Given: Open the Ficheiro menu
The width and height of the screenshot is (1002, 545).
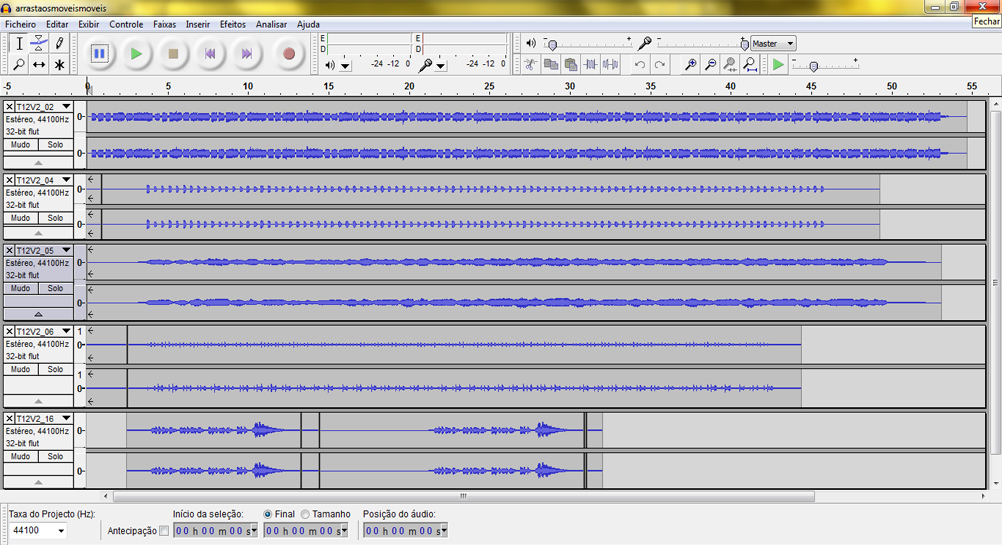Looking at the screenshot, I should pos(20,24).
